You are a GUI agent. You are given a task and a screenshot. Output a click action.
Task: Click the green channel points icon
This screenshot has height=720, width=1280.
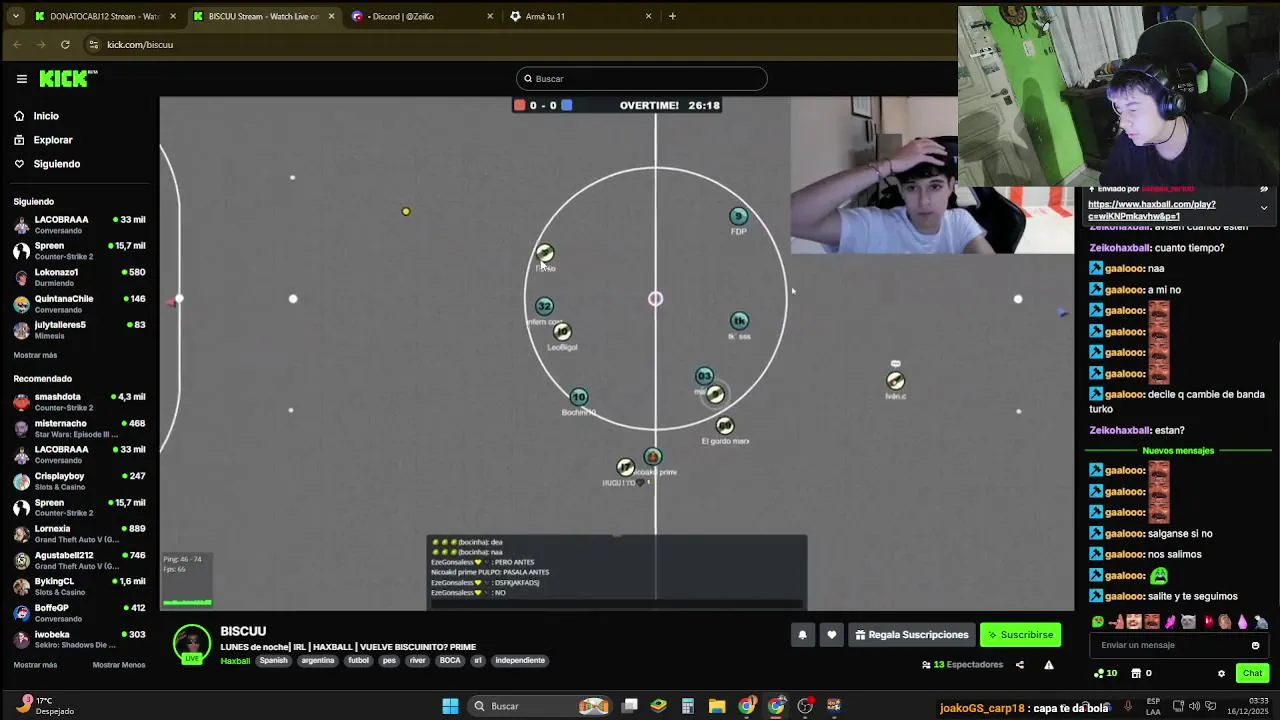1097,673
